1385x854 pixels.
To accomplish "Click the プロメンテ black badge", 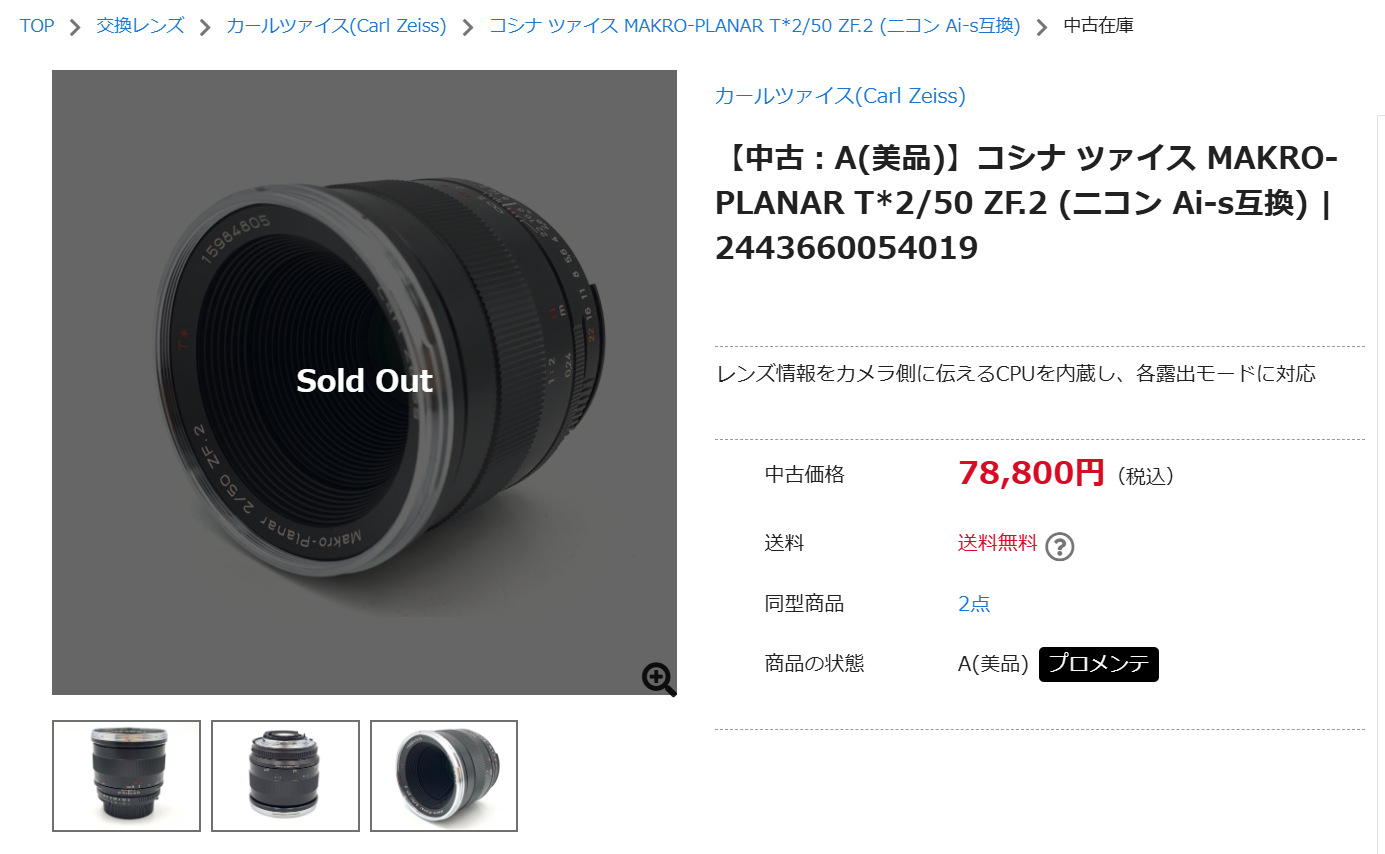I will pos(1099,664).
